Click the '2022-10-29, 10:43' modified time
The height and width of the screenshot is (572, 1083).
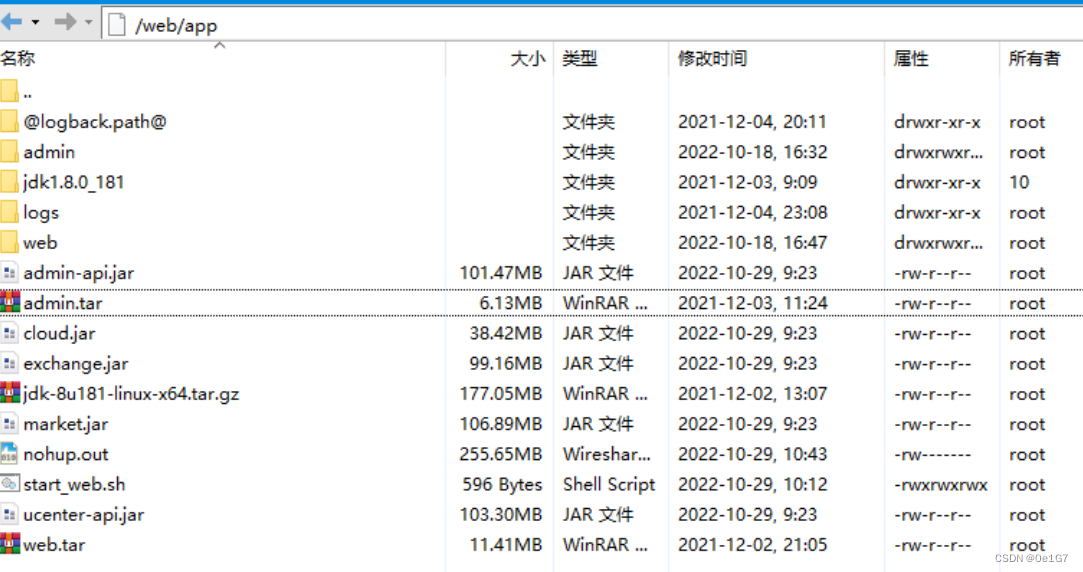click(x=753, y=455)
